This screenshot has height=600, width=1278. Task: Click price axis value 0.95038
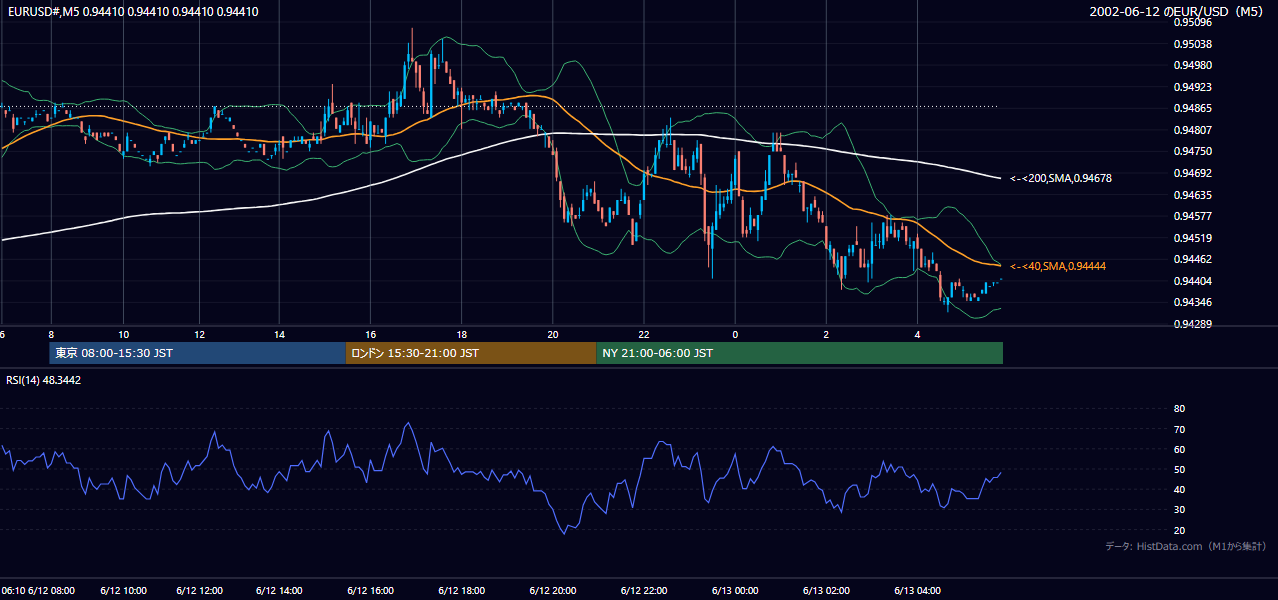1192,44
